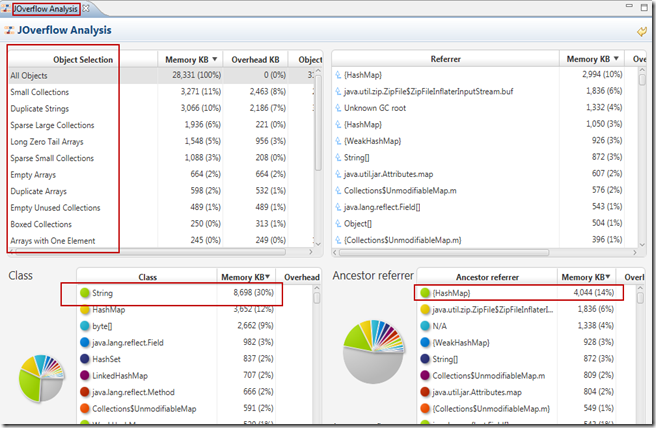
Task: Select the Small Collections row
Action: [x=161, y=92]
